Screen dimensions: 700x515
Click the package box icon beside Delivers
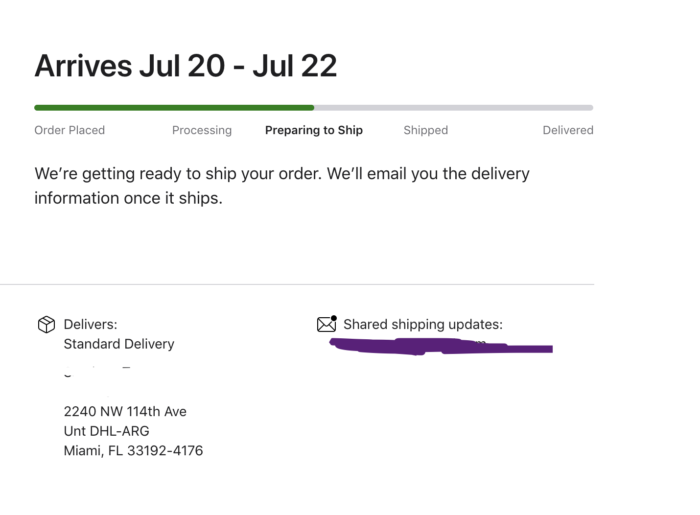click(x=46, y=324)
